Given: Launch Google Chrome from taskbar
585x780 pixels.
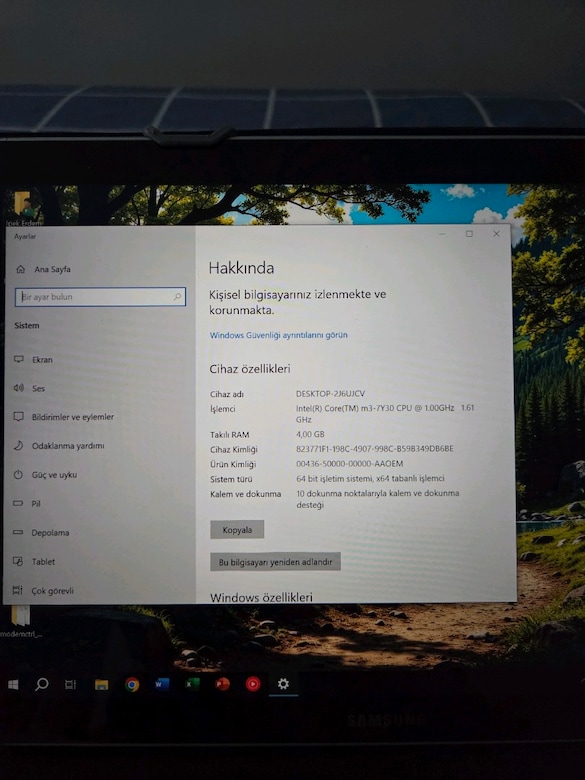Looking at the screenshot, I should [132, 684].
